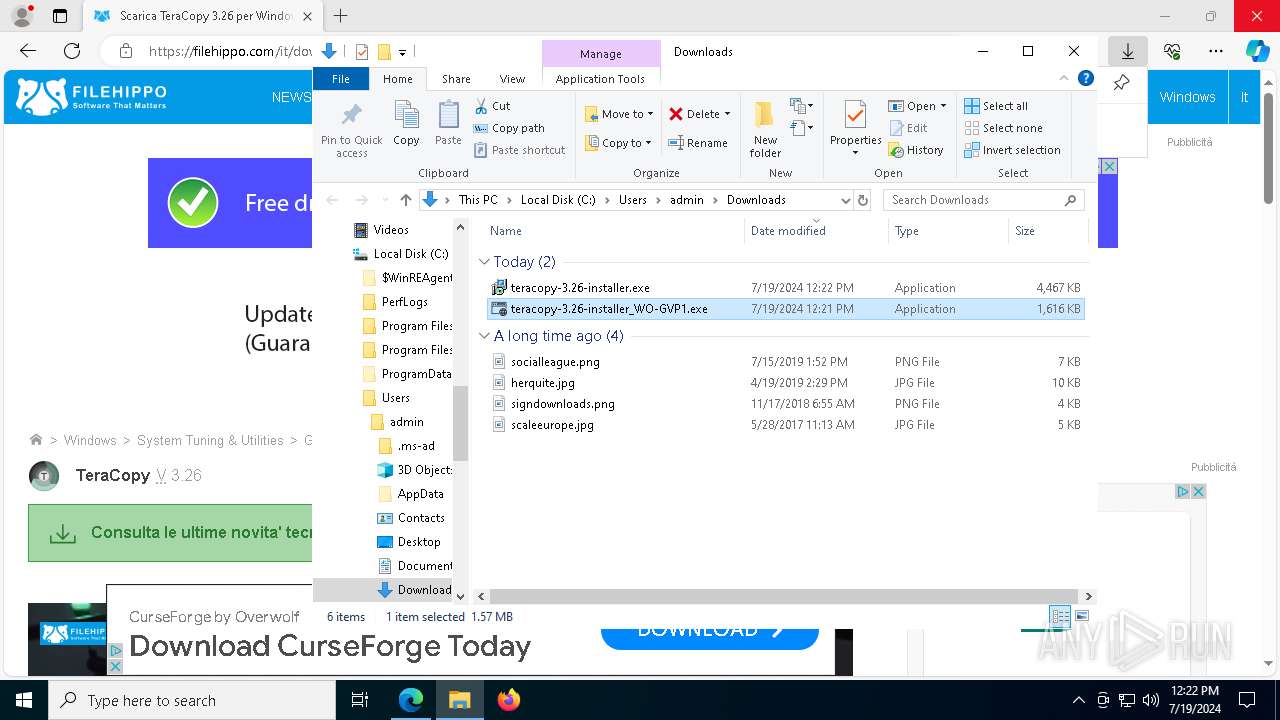Image resolution: width=1280 pixels, height=720 pixels.
Task: Click Select none in ribbon
Action: (x=1003, y=128)
